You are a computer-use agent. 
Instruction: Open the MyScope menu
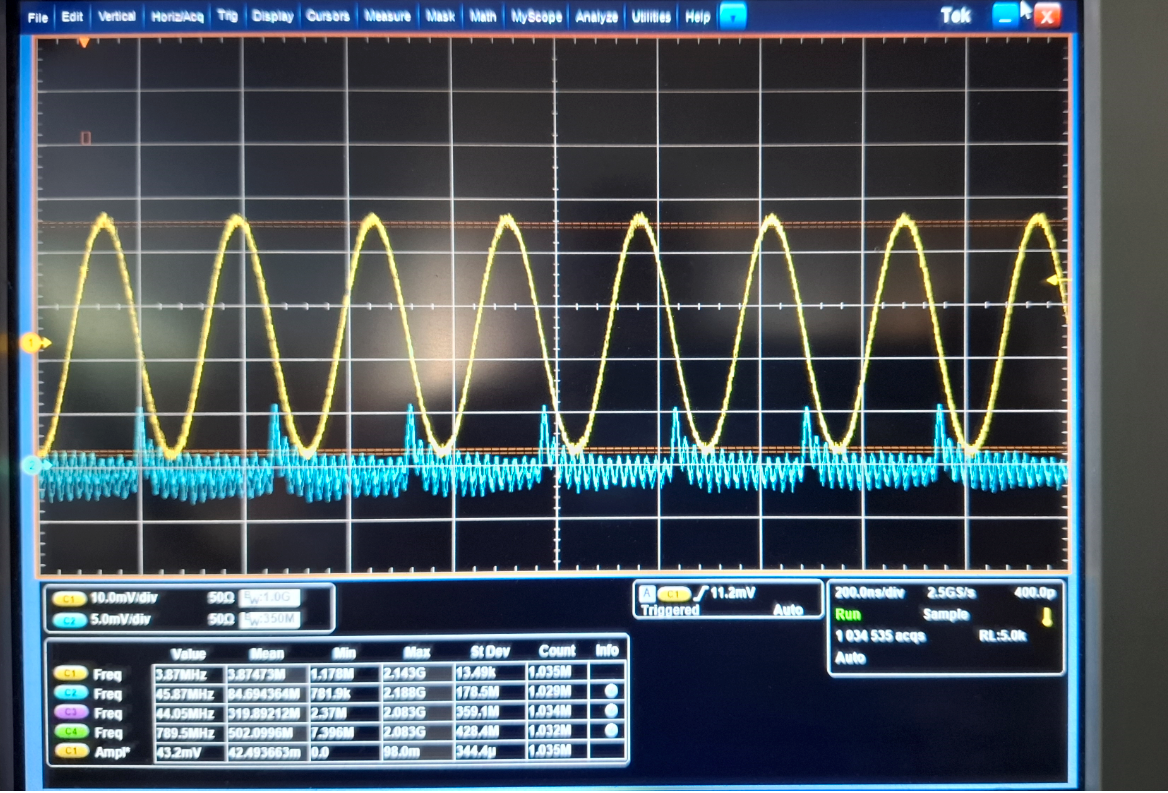[x=536, y=16]
